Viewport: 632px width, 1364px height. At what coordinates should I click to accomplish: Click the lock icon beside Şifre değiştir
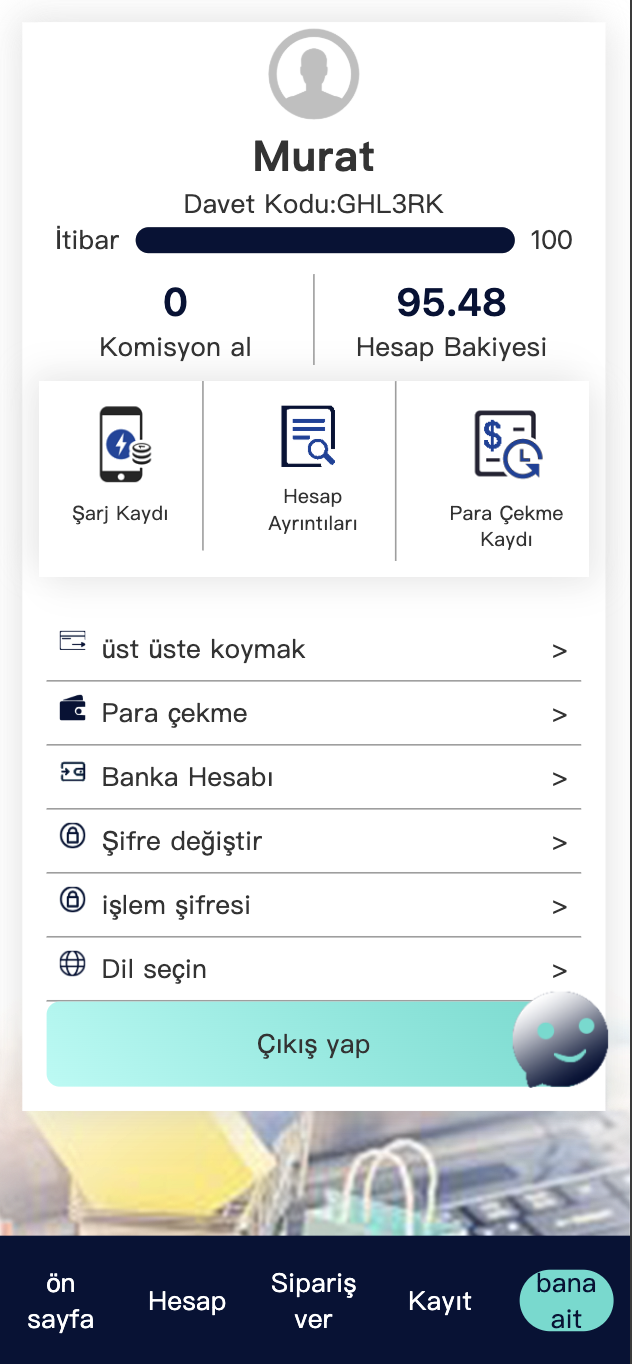pos(72,836)
